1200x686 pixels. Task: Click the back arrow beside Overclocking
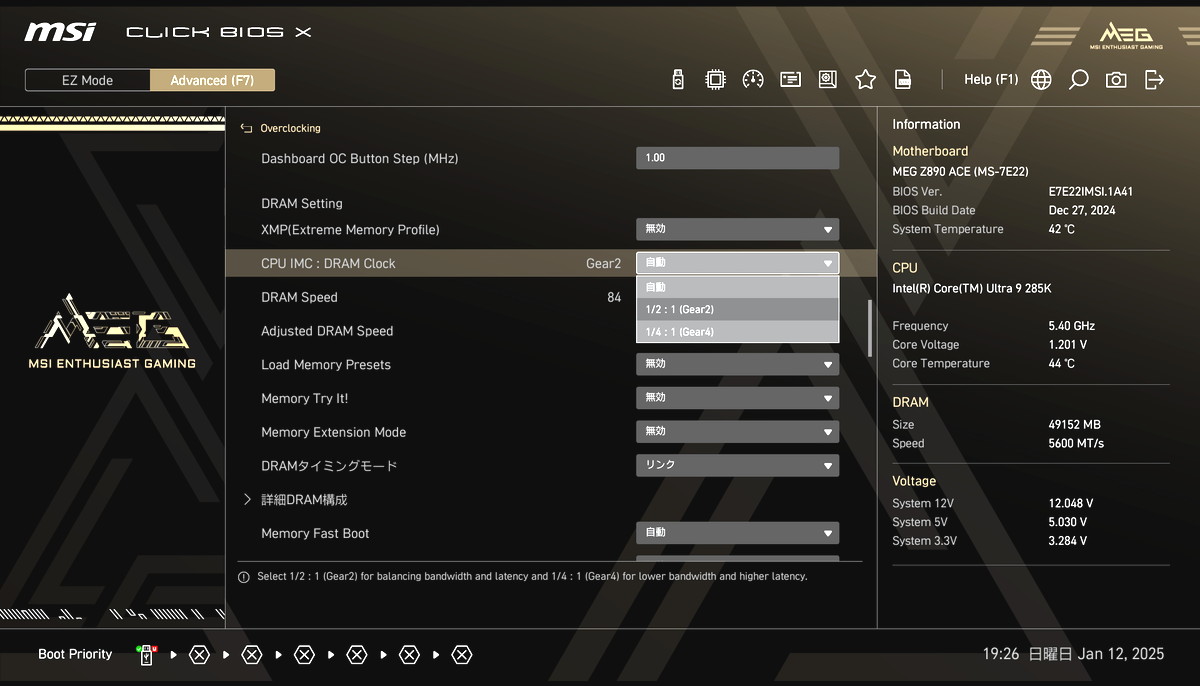(247, 128)
